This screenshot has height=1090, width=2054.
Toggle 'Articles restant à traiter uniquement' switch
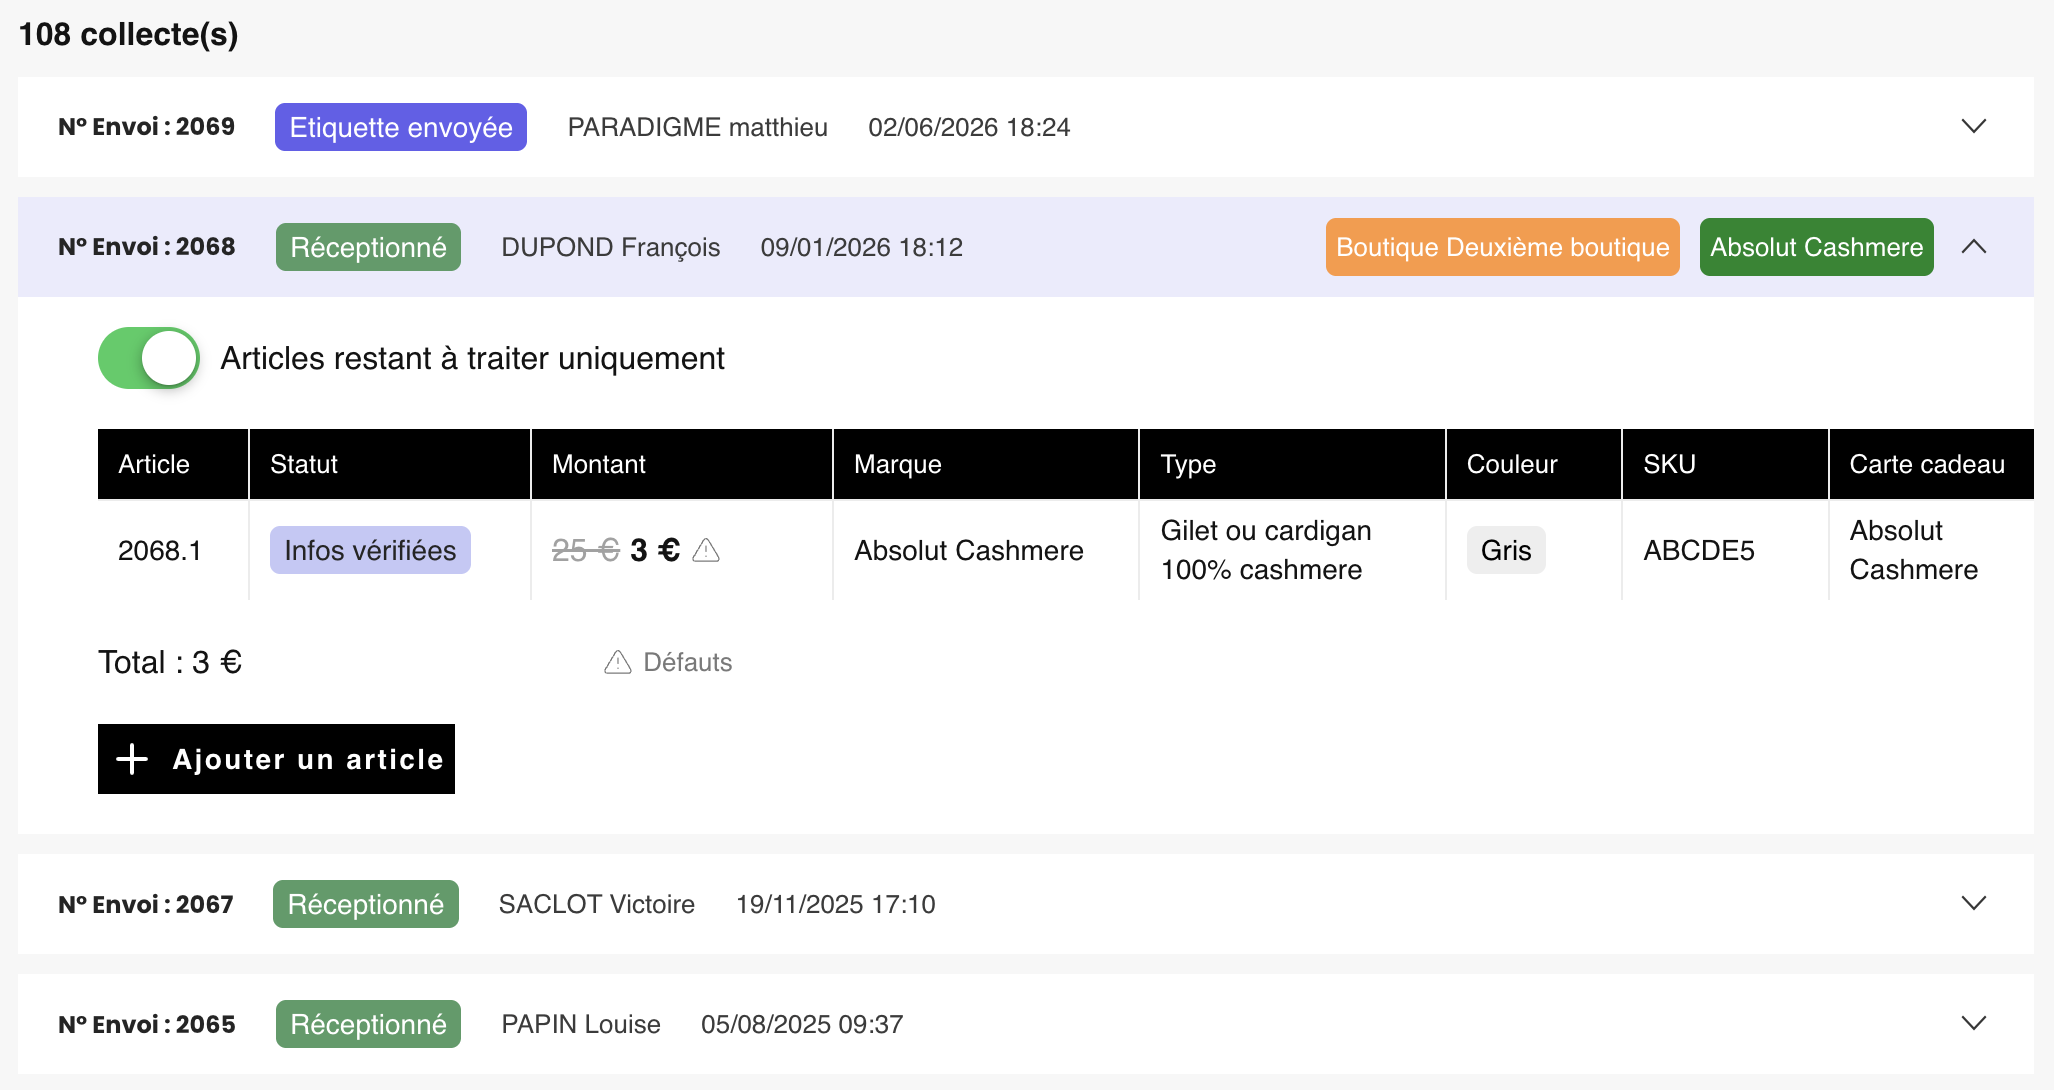pyautogui.click(x=149, y=358)
